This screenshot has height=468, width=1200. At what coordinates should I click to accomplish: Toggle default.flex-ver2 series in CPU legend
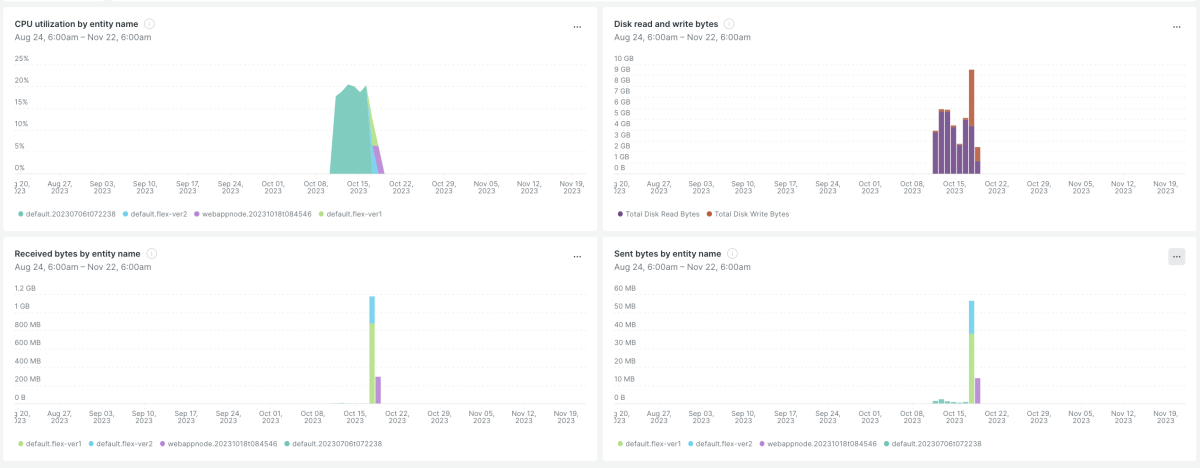point(155,214)
